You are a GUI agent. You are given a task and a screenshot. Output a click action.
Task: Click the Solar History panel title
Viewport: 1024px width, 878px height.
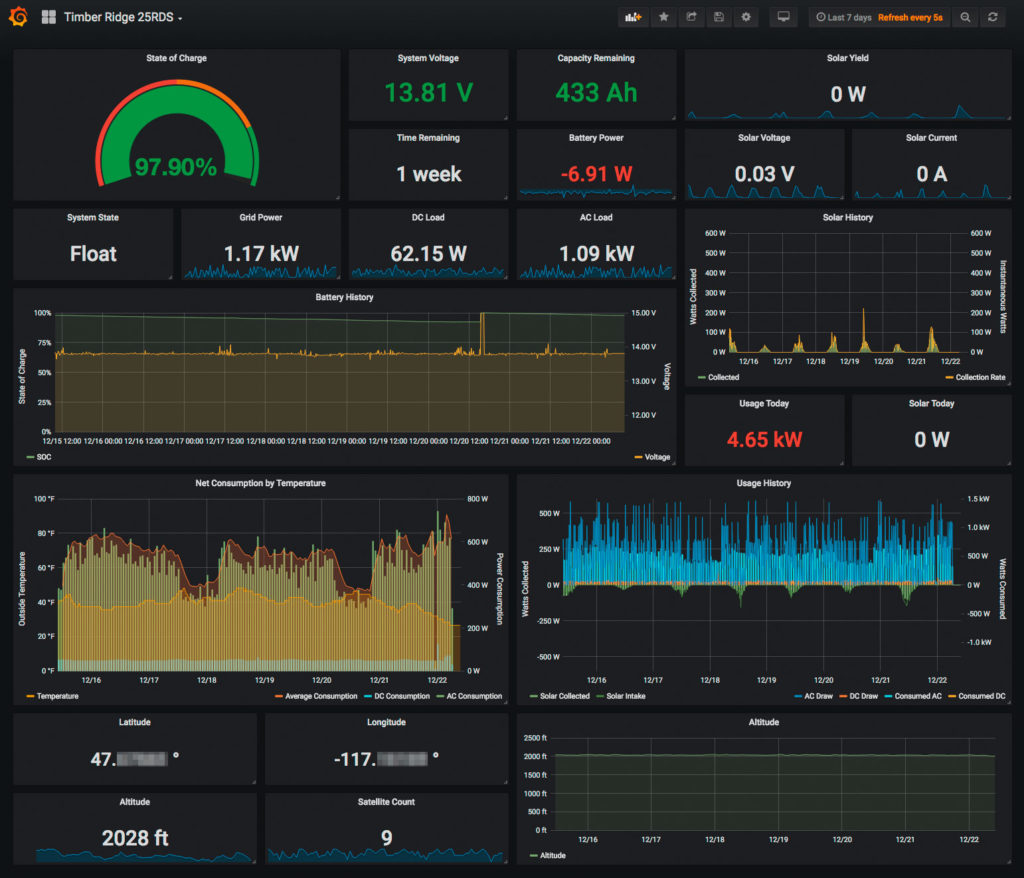[x=849, y=217]
